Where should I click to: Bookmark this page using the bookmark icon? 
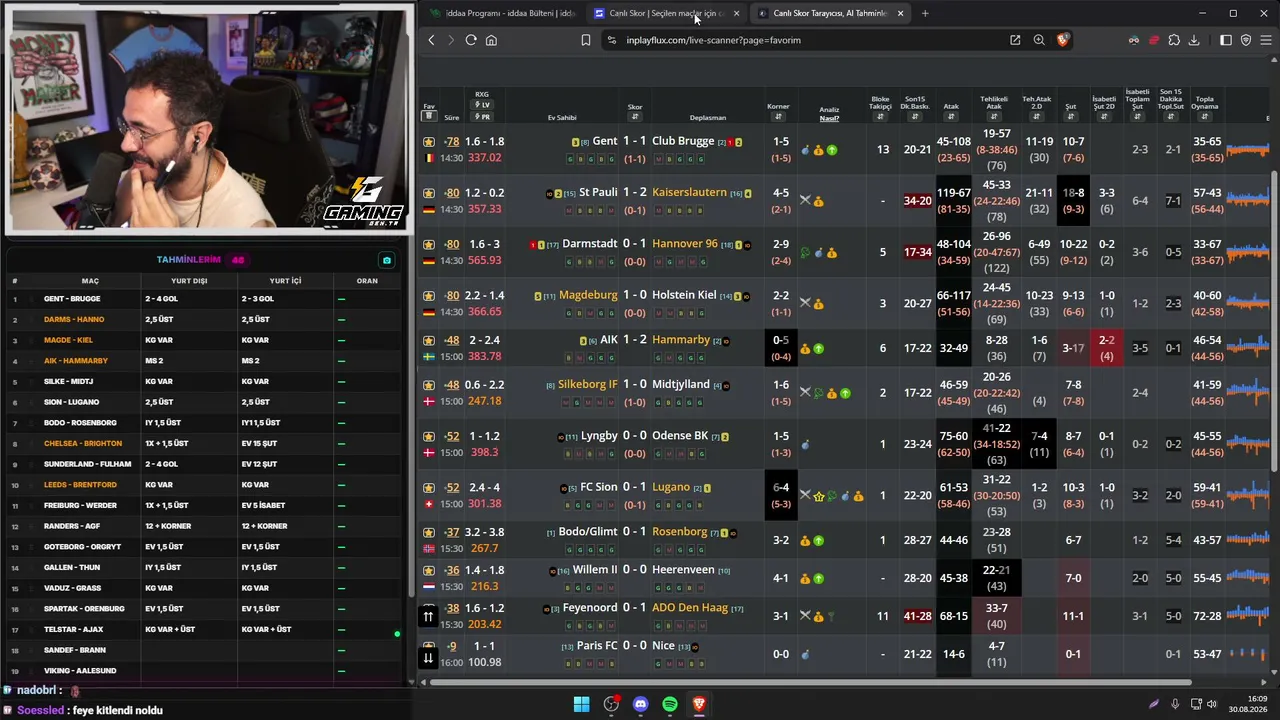click(x=586, y=40)
